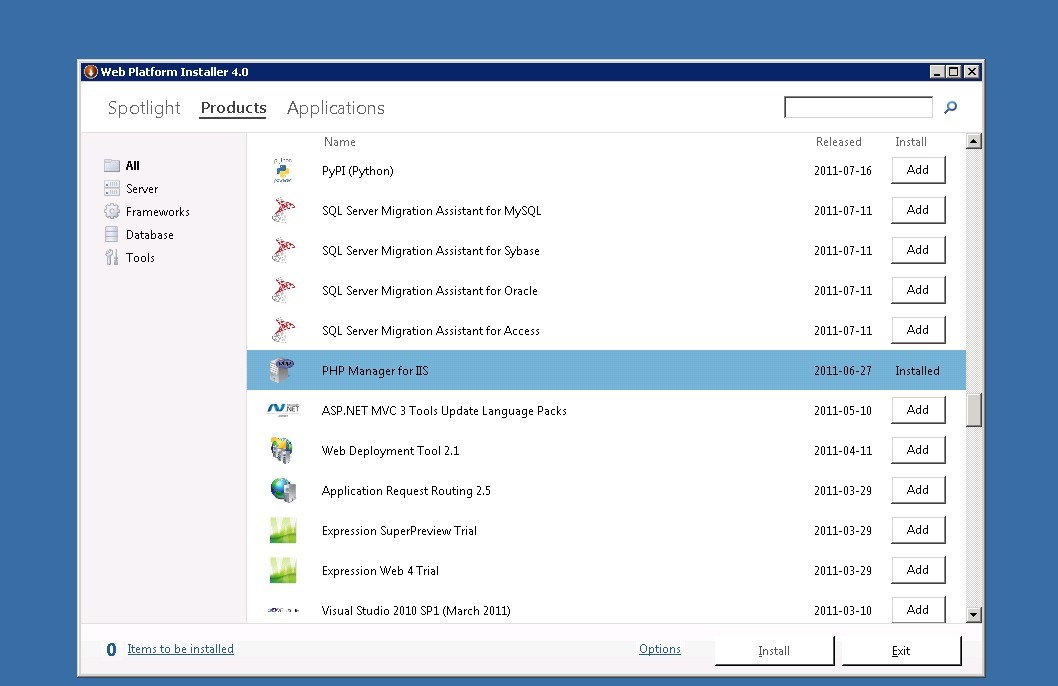The width and height of the screenshot is (1058, 686).
Task: Click the Migration Assistant for Access icon
Action: click(283, 330)
